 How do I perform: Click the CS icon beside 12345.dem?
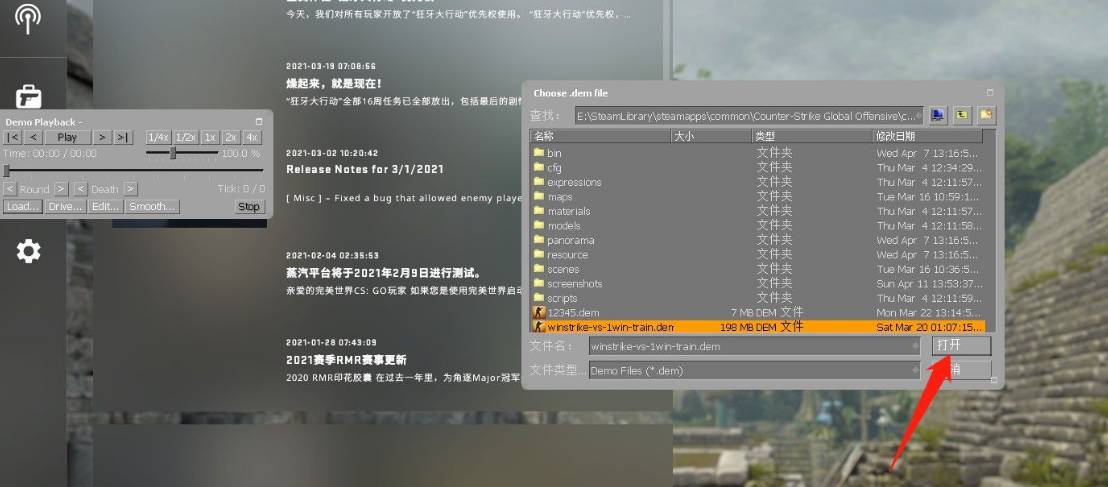[538, 312]
